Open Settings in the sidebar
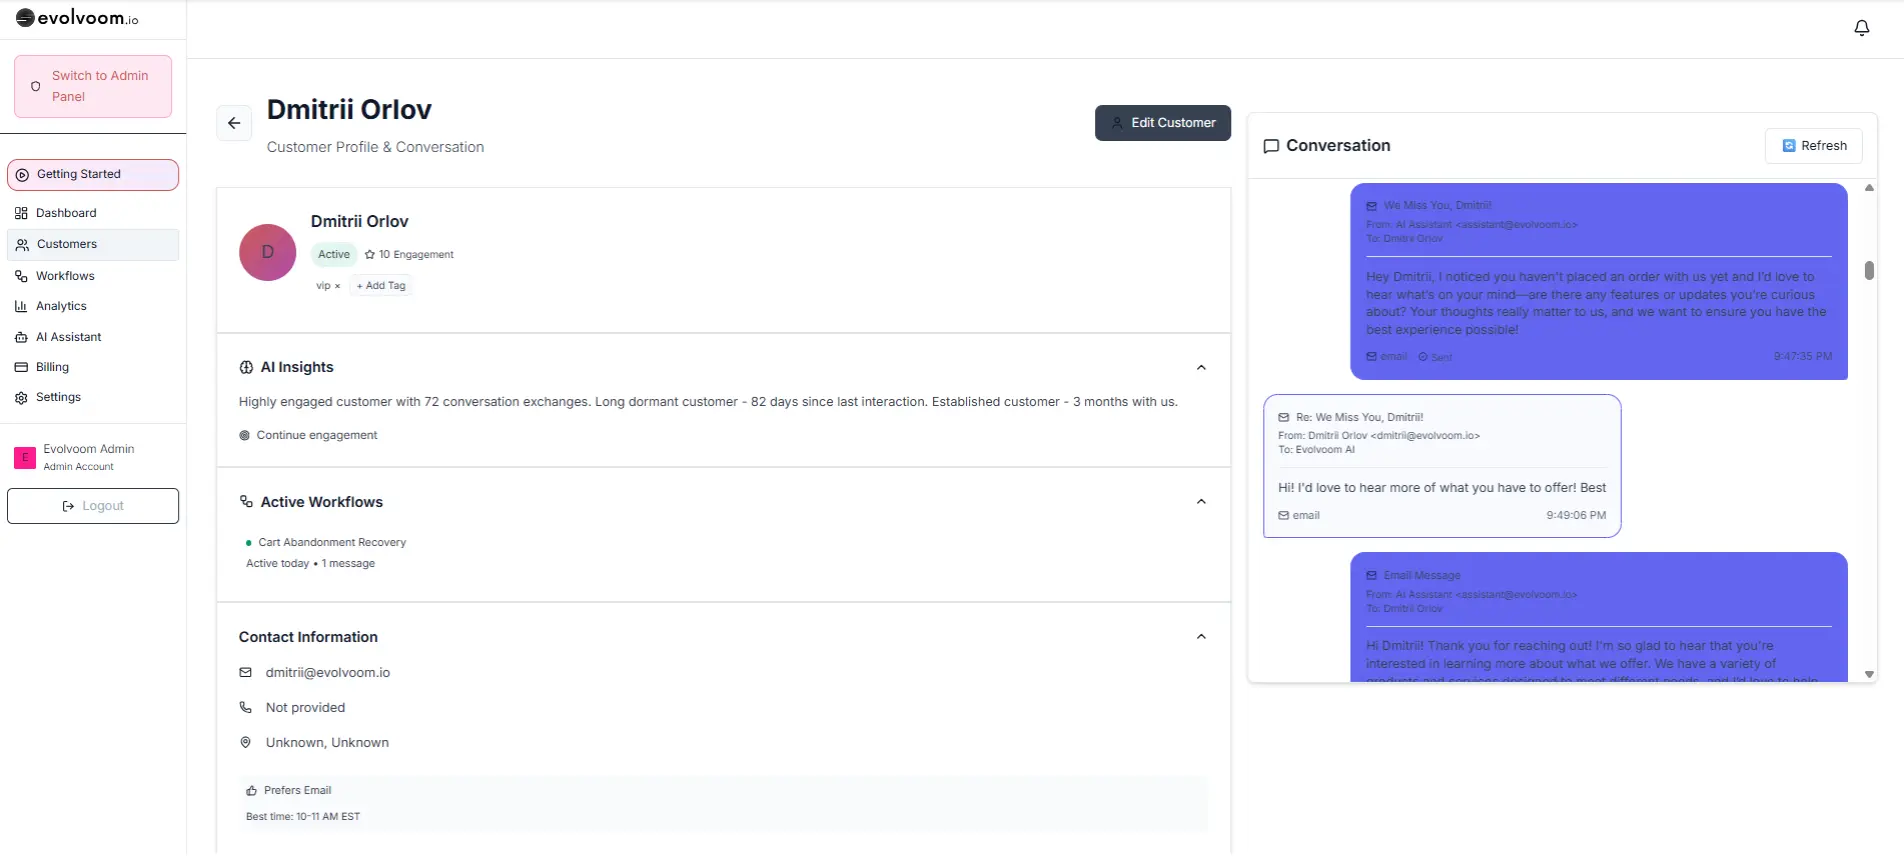This screenshot has height=857, width=1904. (x=93, y=397)
